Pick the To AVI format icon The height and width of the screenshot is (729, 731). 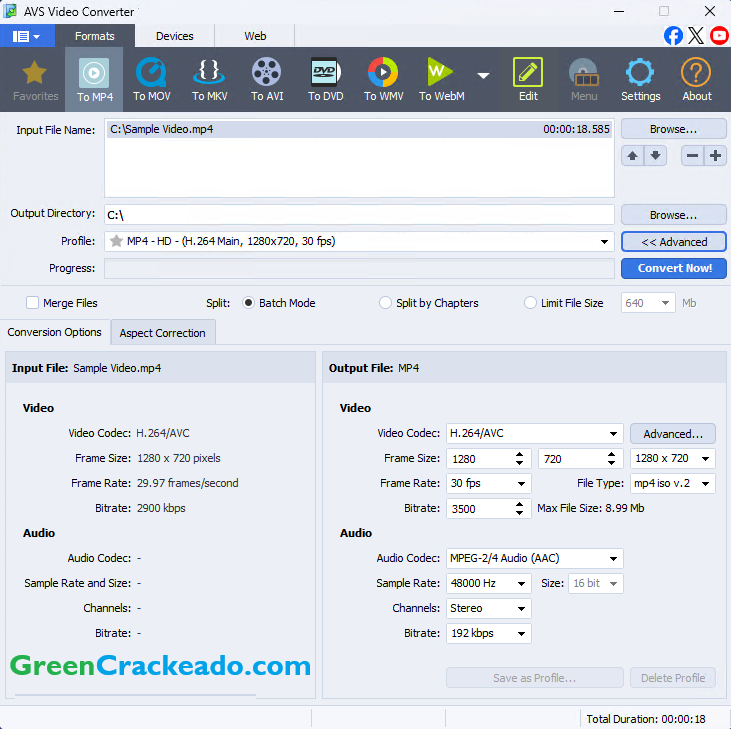pyautogui.click(x=267, y=80)
